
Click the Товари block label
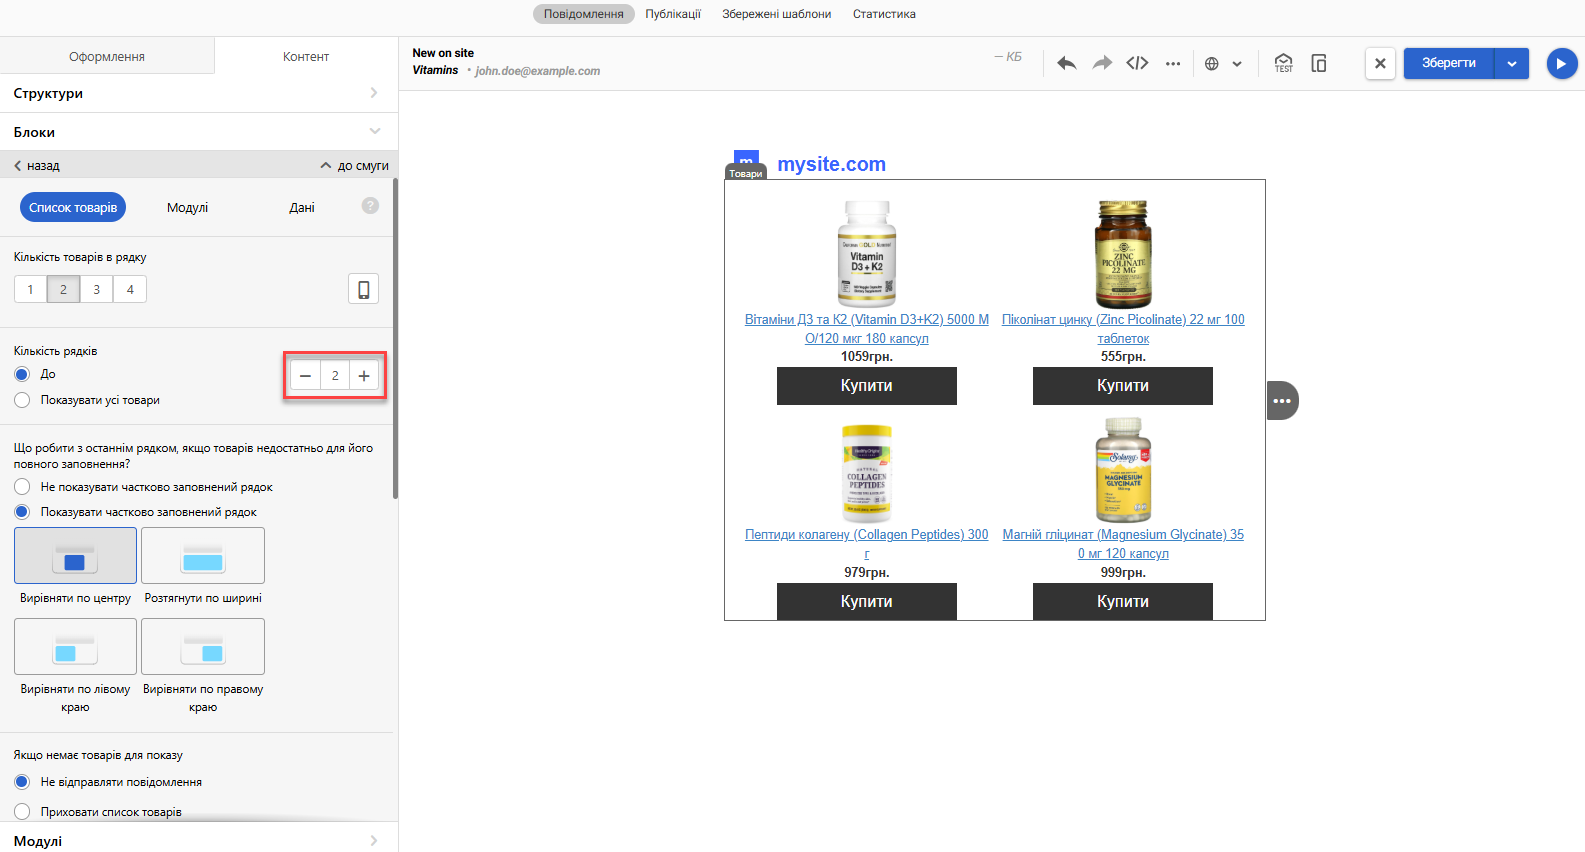click(745, 173)
